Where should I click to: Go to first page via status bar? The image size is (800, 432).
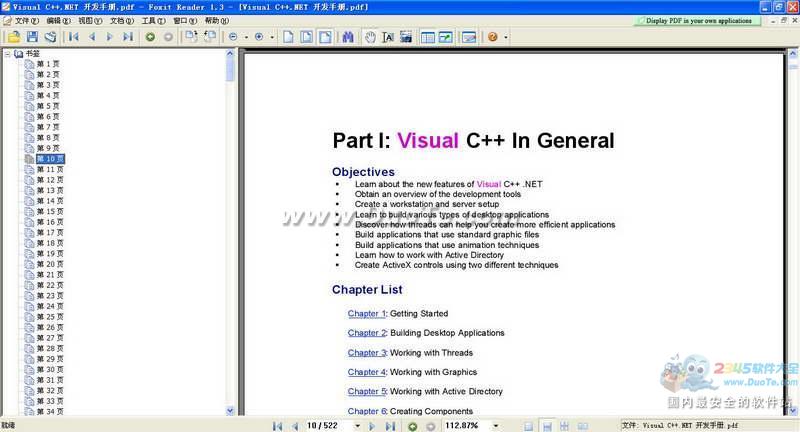[x=278, y=426]
